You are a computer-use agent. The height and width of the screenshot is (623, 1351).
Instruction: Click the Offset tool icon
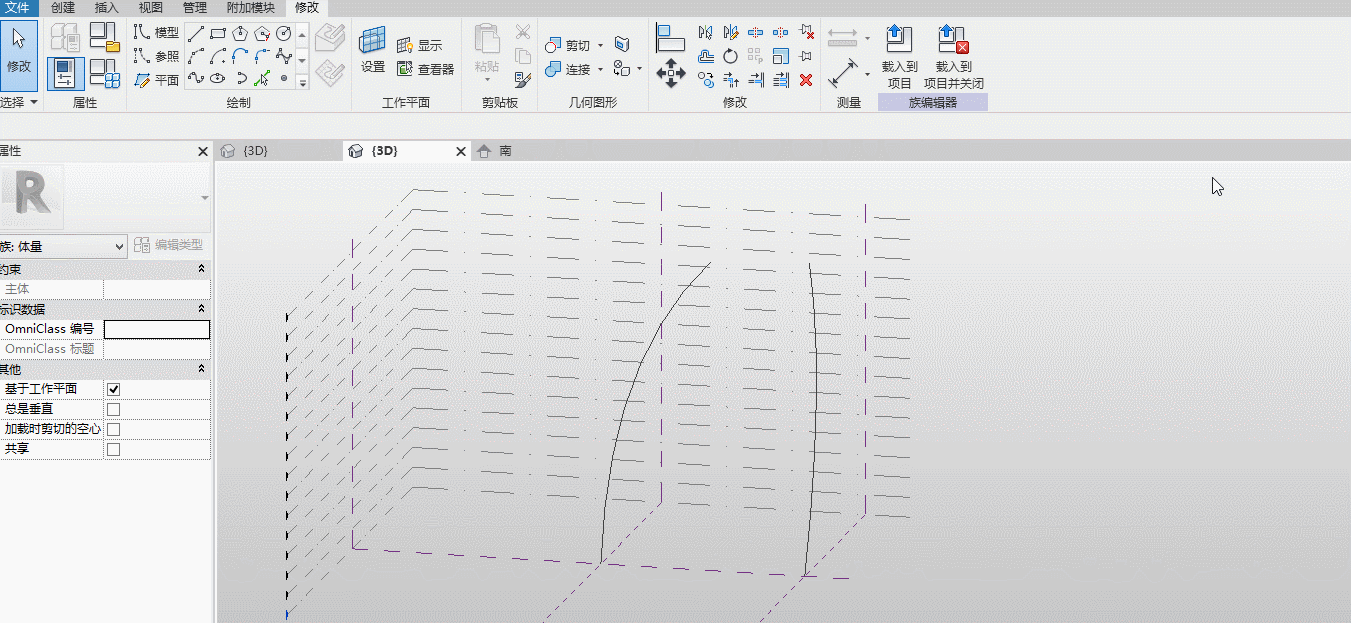click(706, 56)
